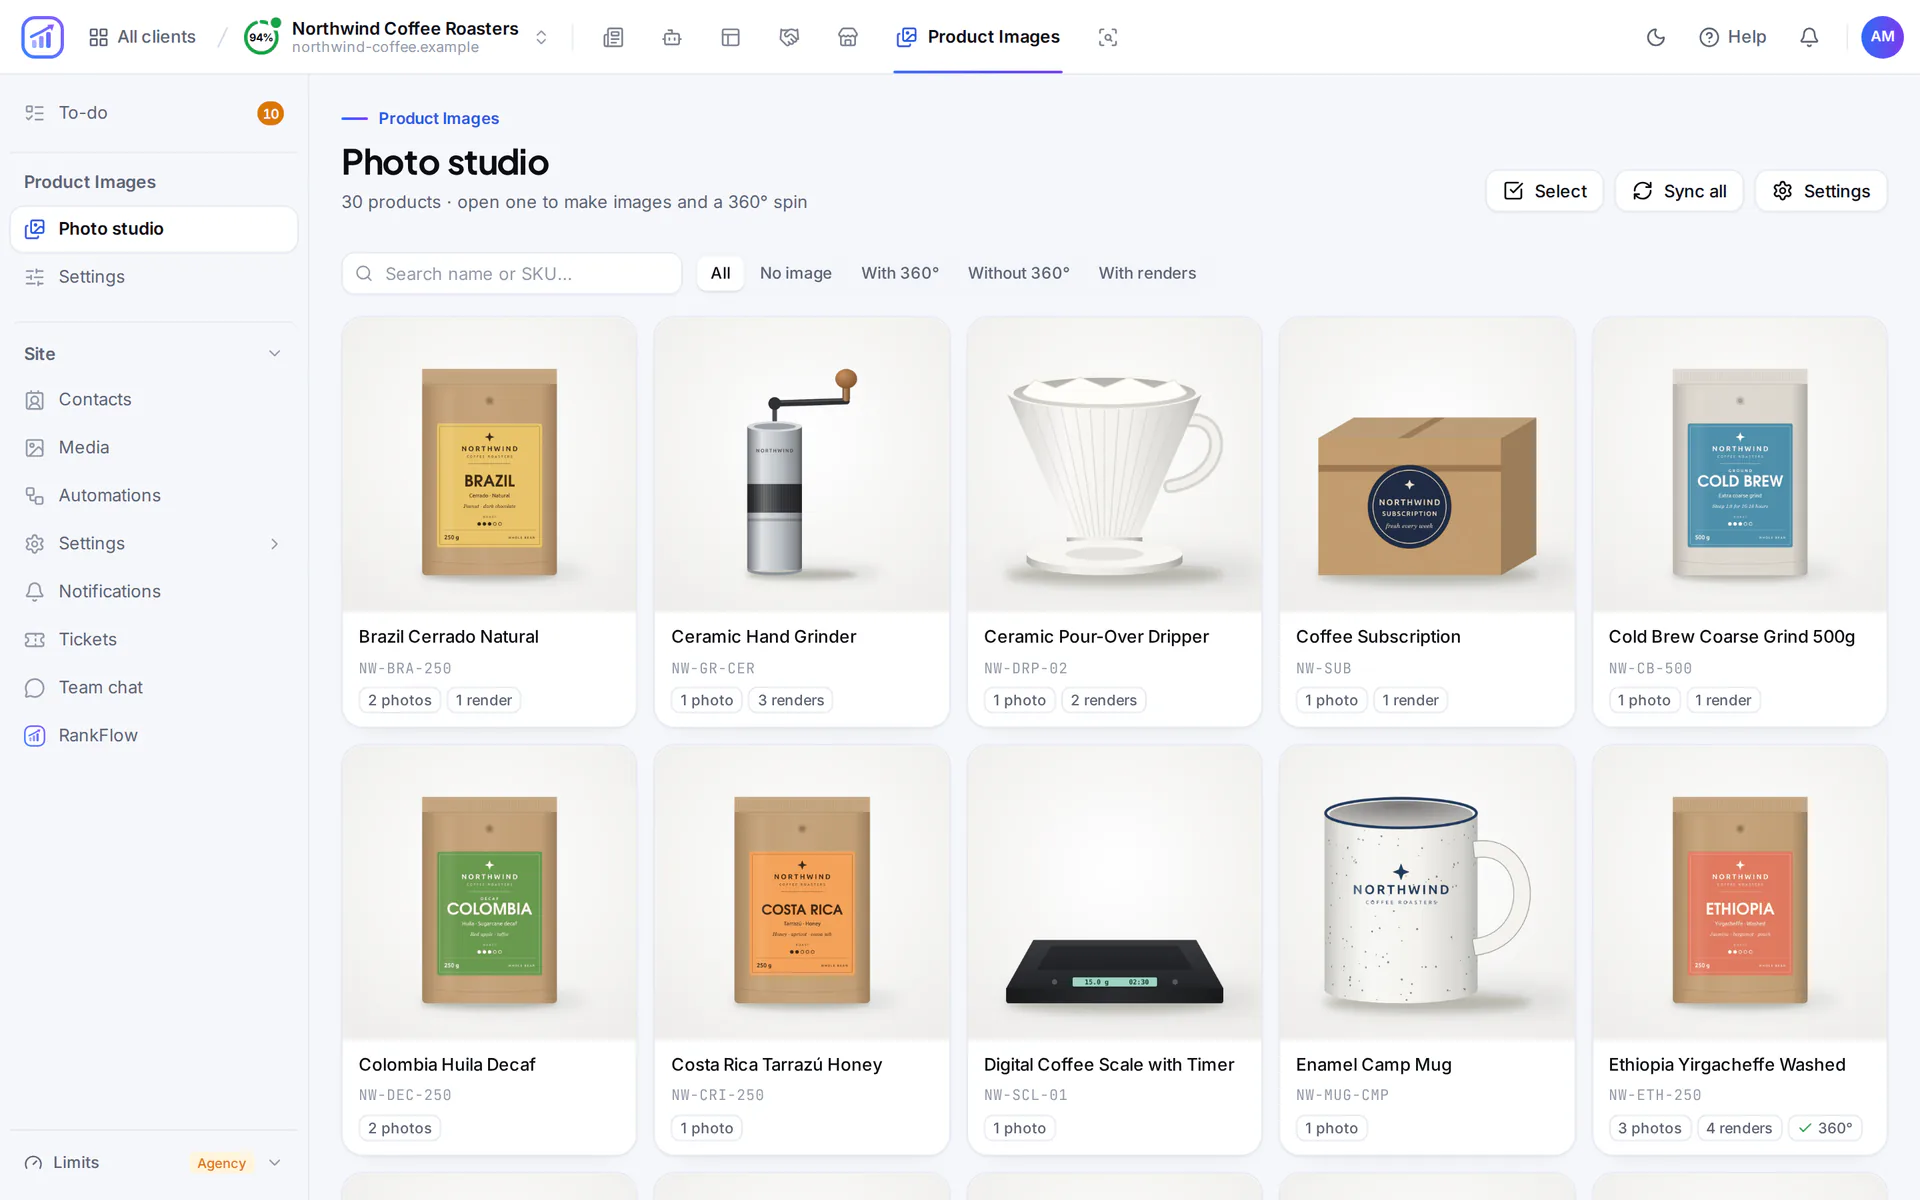
Task: Select the No image filter tab
Action: pos(796,273)
